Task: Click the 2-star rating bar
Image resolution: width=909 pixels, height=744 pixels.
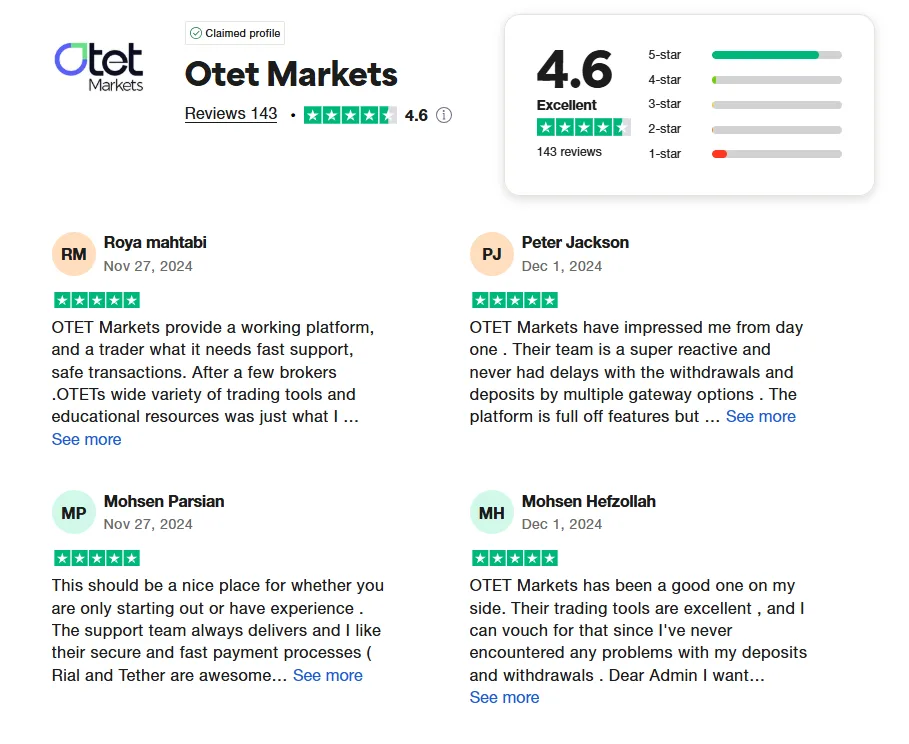Action: pyautogui.click(x=776, y=129)
